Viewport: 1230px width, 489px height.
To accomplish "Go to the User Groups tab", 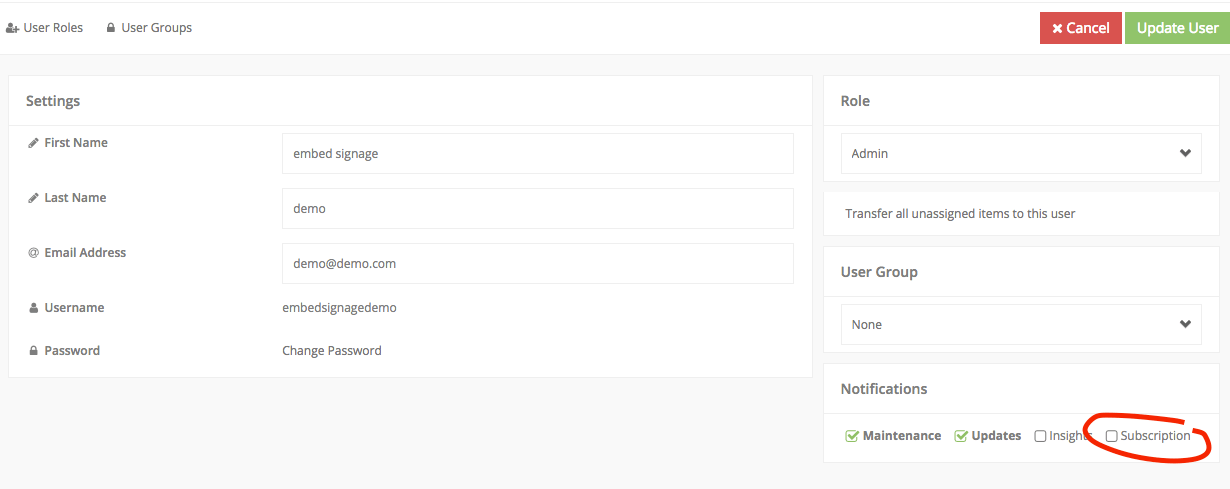I will coord(156,28).
